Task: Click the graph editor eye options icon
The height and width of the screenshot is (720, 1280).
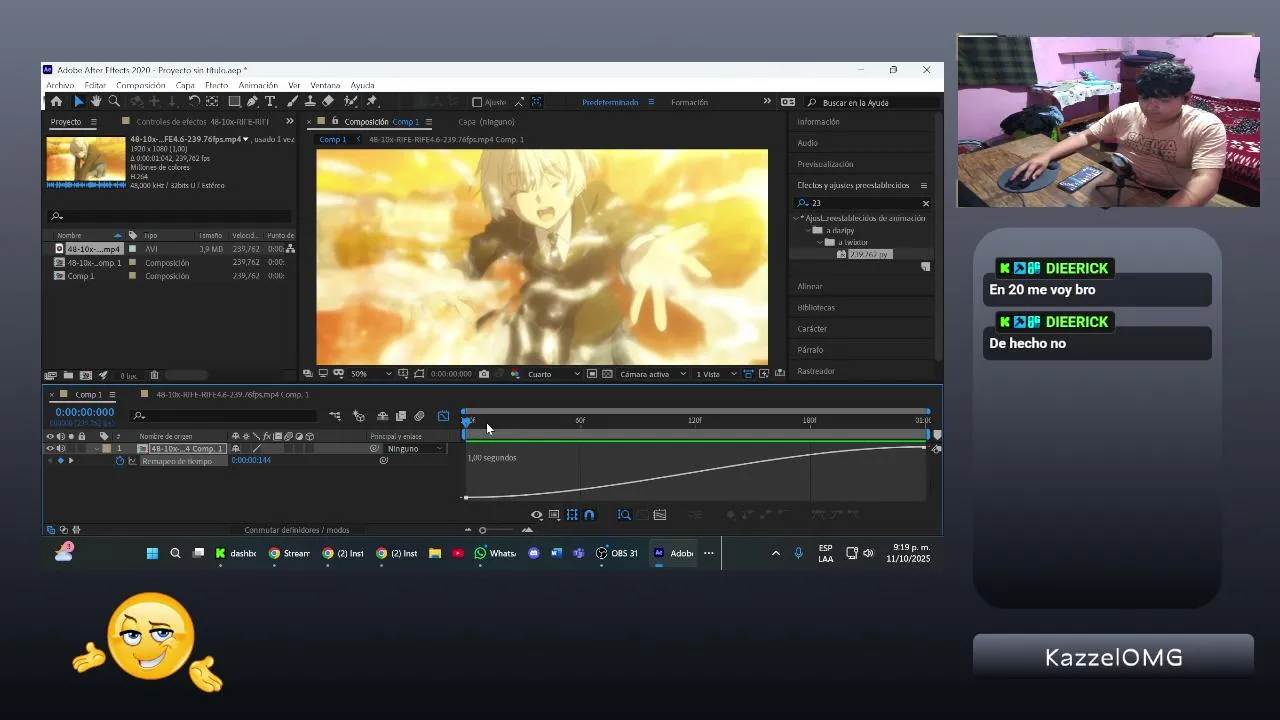Action: tap(536, 515)
